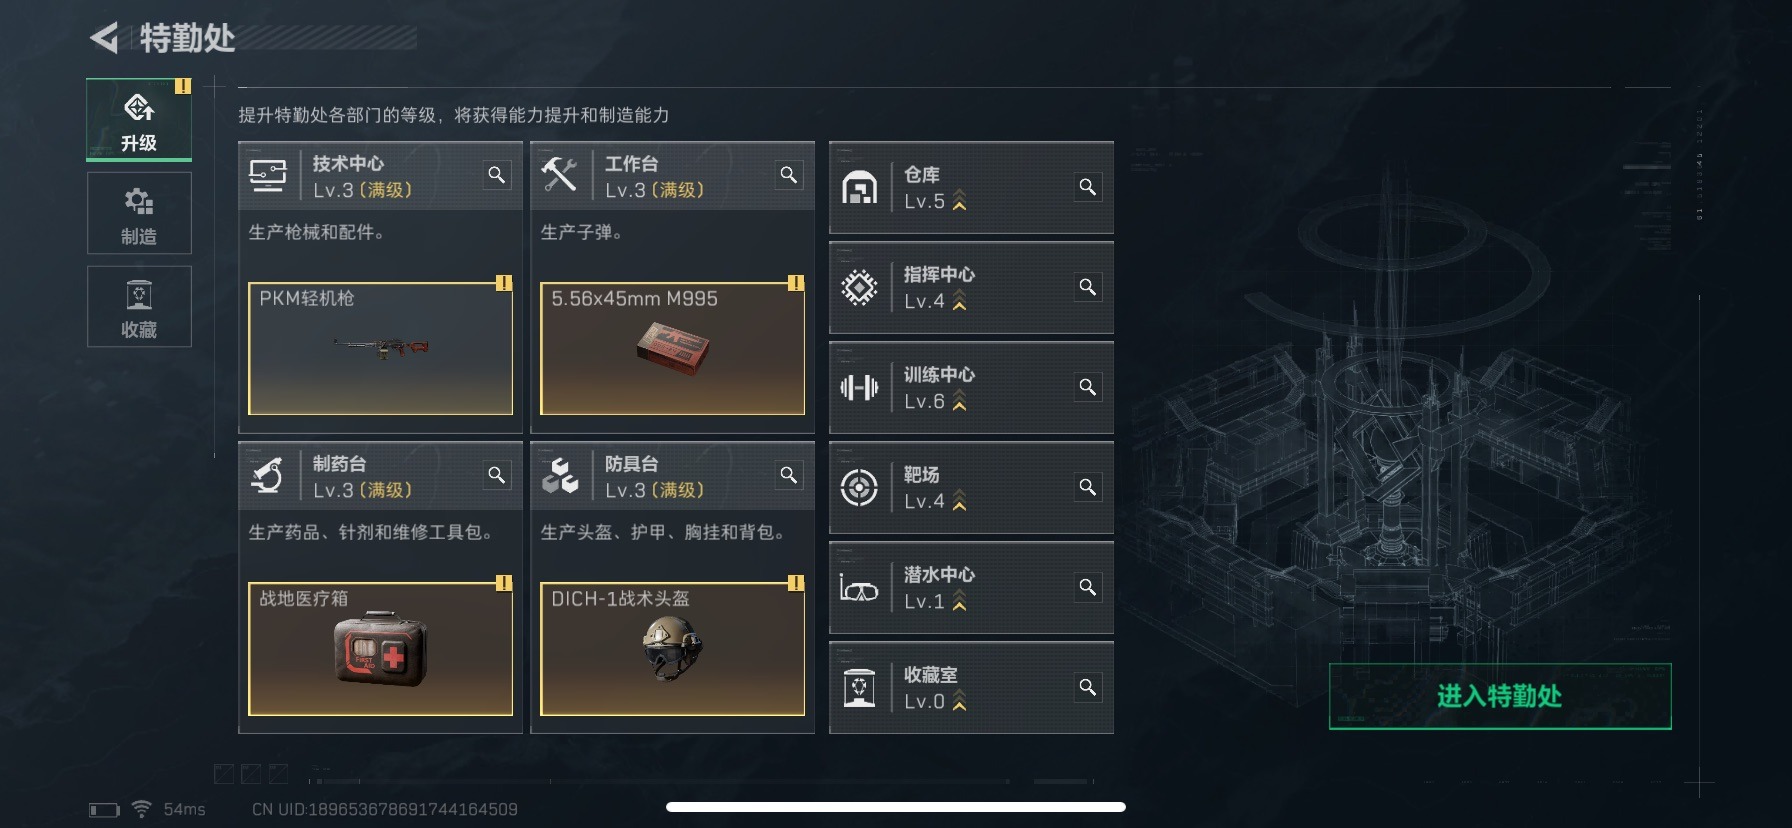Click magnifier icon on 防具台 card
This screenshot has width=1792, height=828.
coord(789,475)
